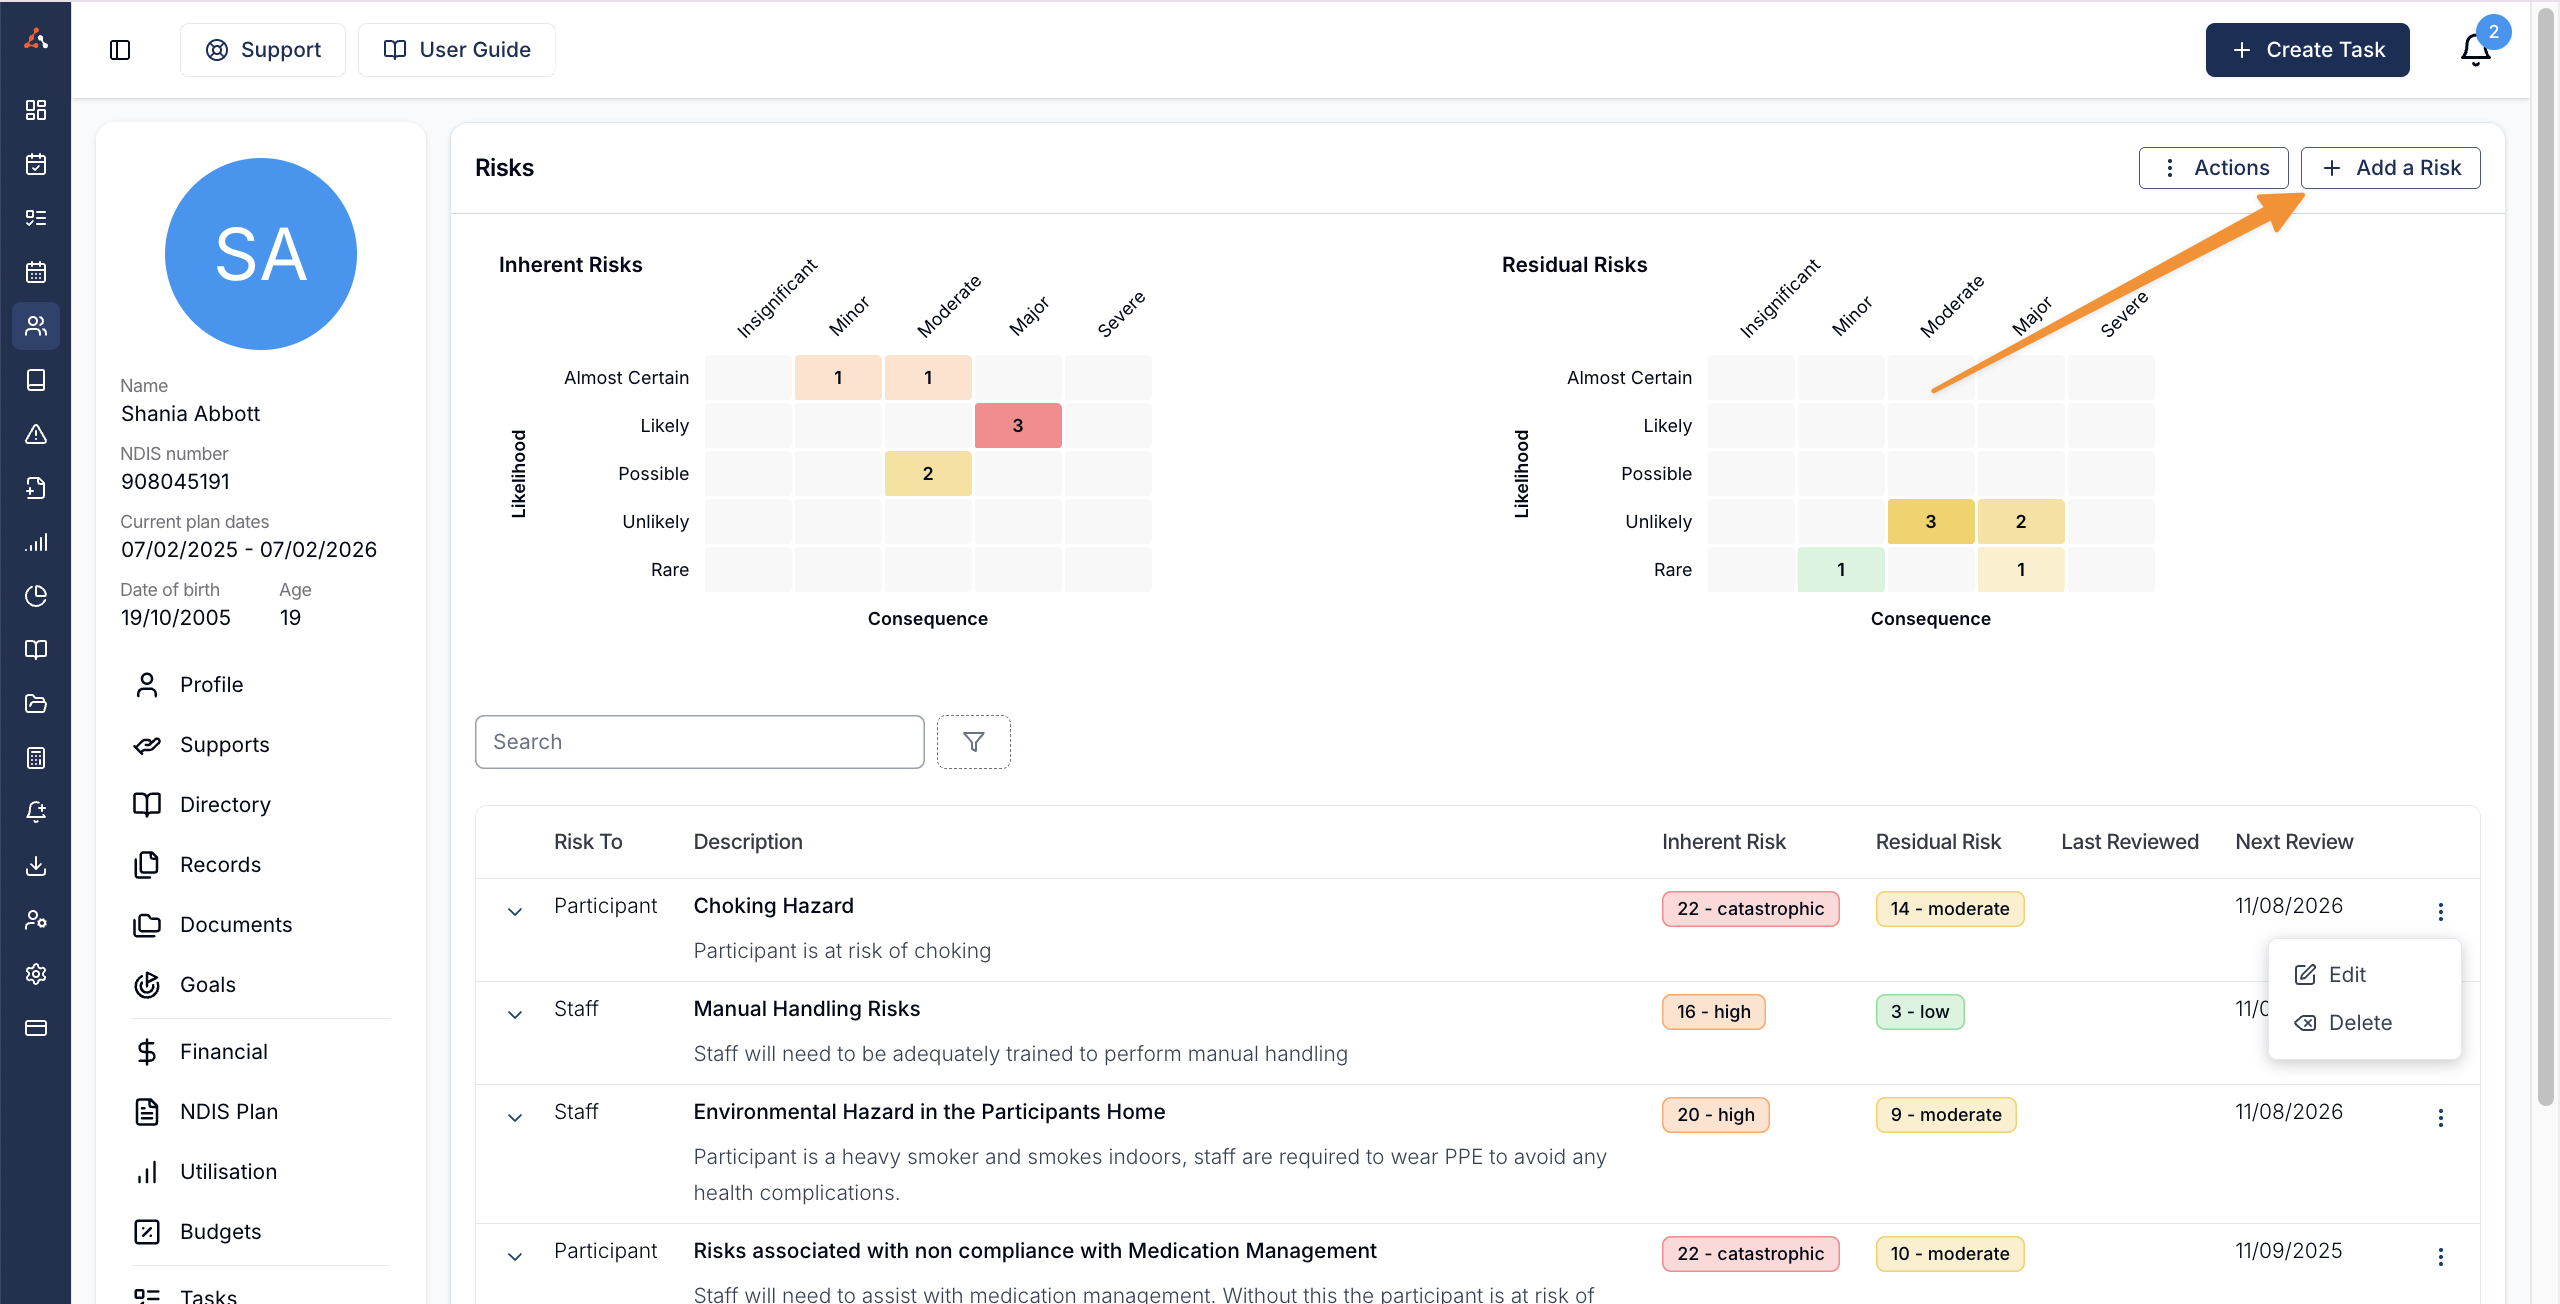This screenshot has height=1304, width=2560.
Task: Open the dashboard grid icon in left rail
Action: [36, 110]
